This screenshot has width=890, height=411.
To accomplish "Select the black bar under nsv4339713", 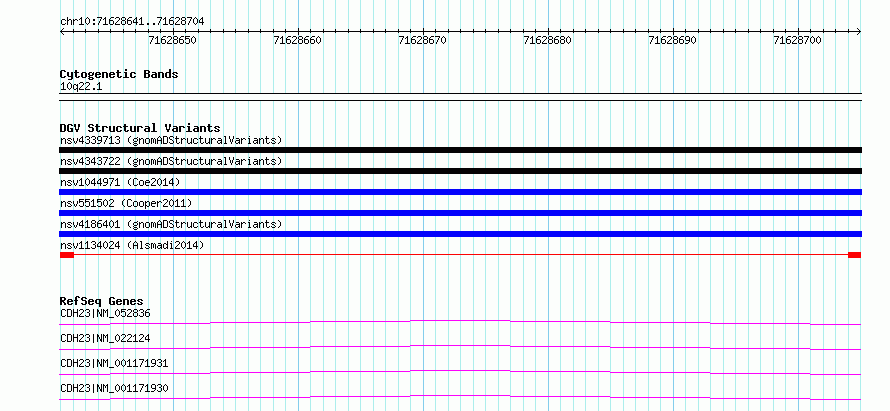I will 460,150.
